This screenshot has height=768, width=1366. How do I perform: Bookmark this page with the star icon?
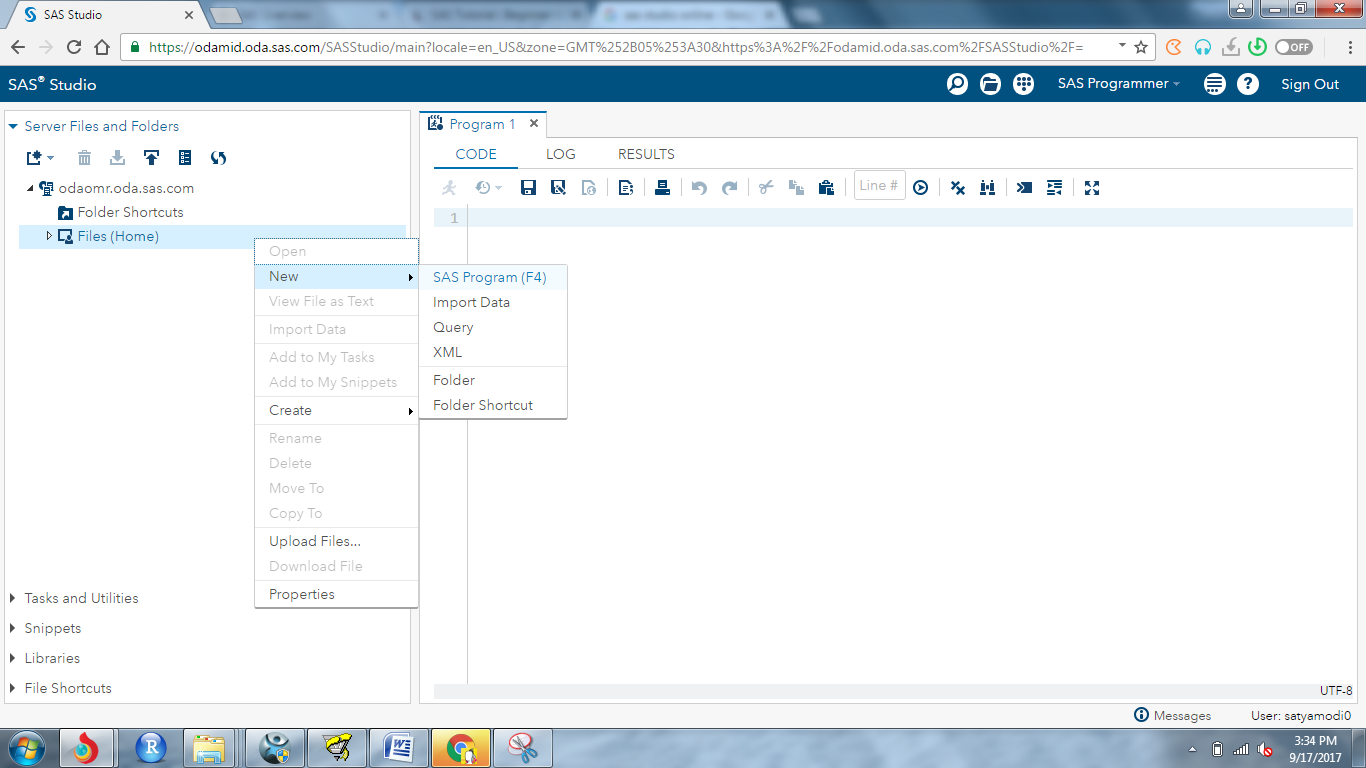1141,47
